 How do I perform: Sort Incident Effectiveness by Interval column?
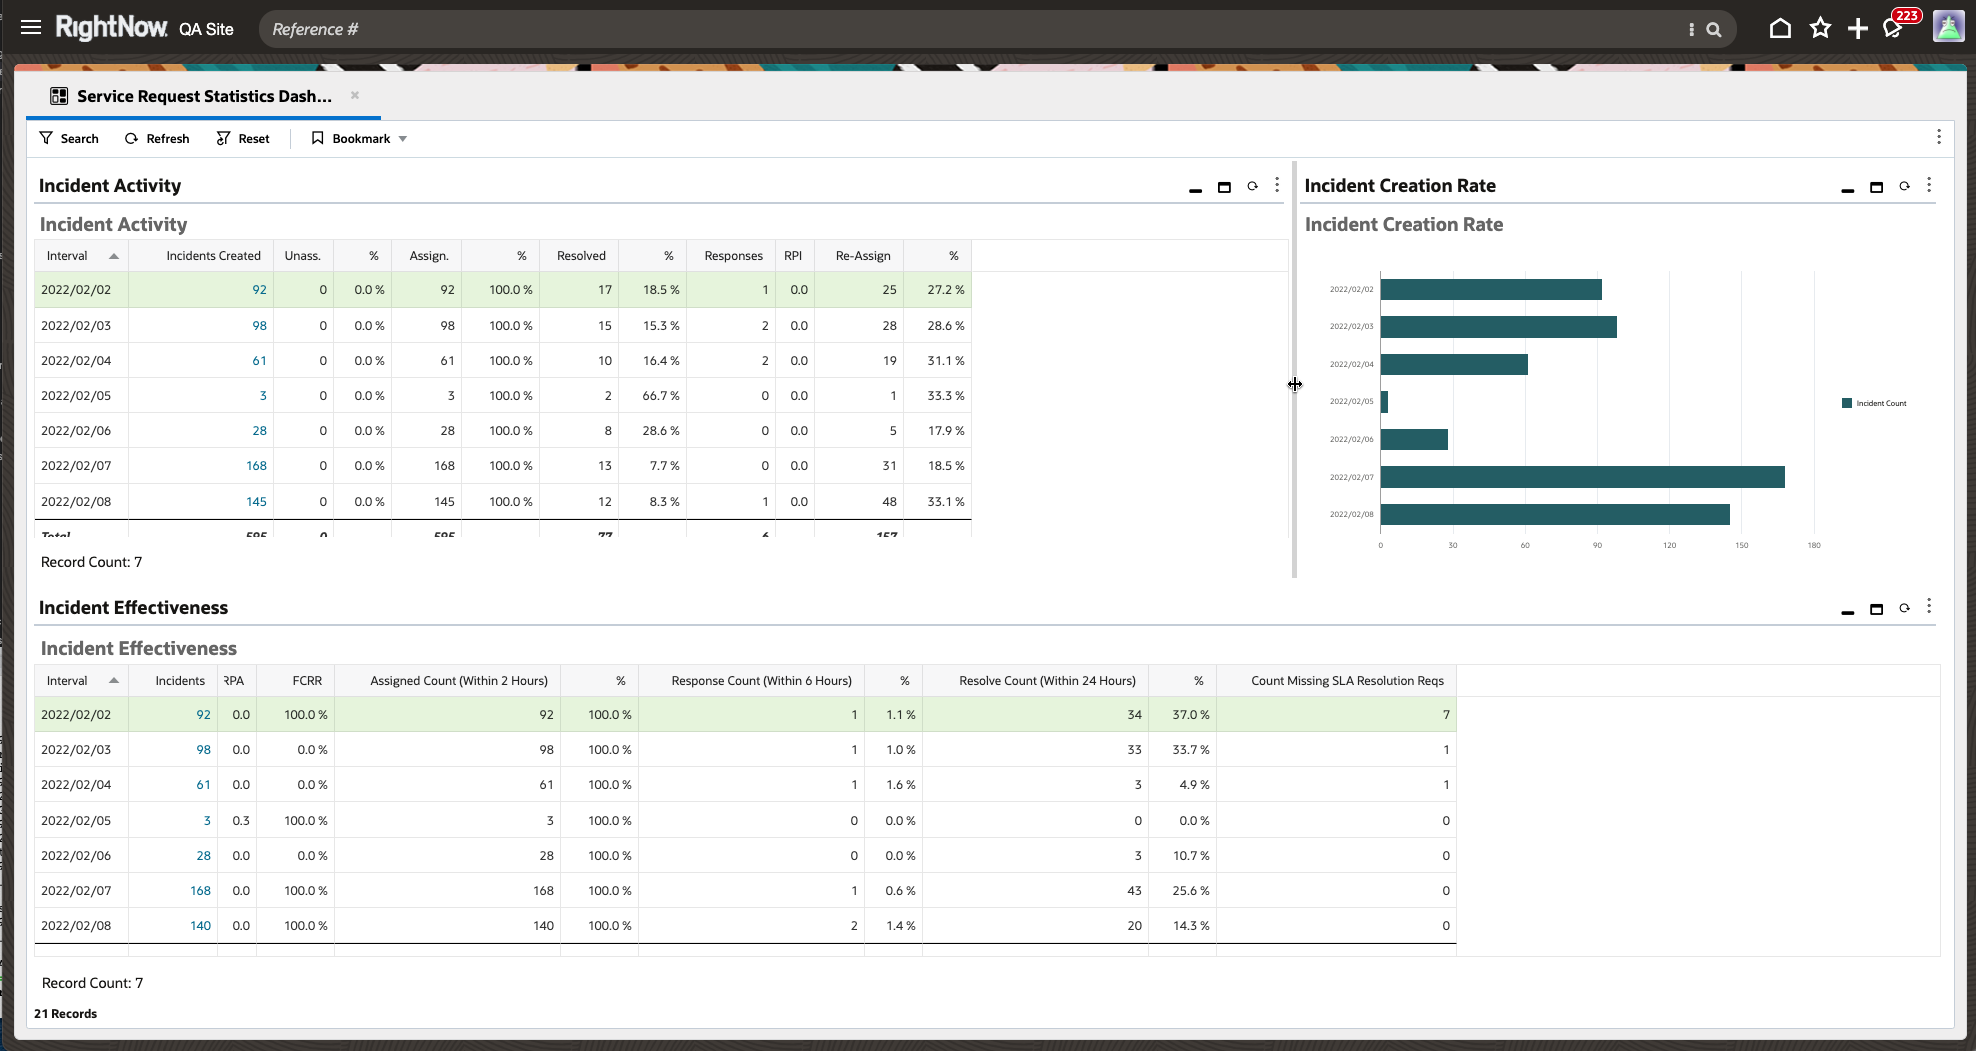pos(82,681)
